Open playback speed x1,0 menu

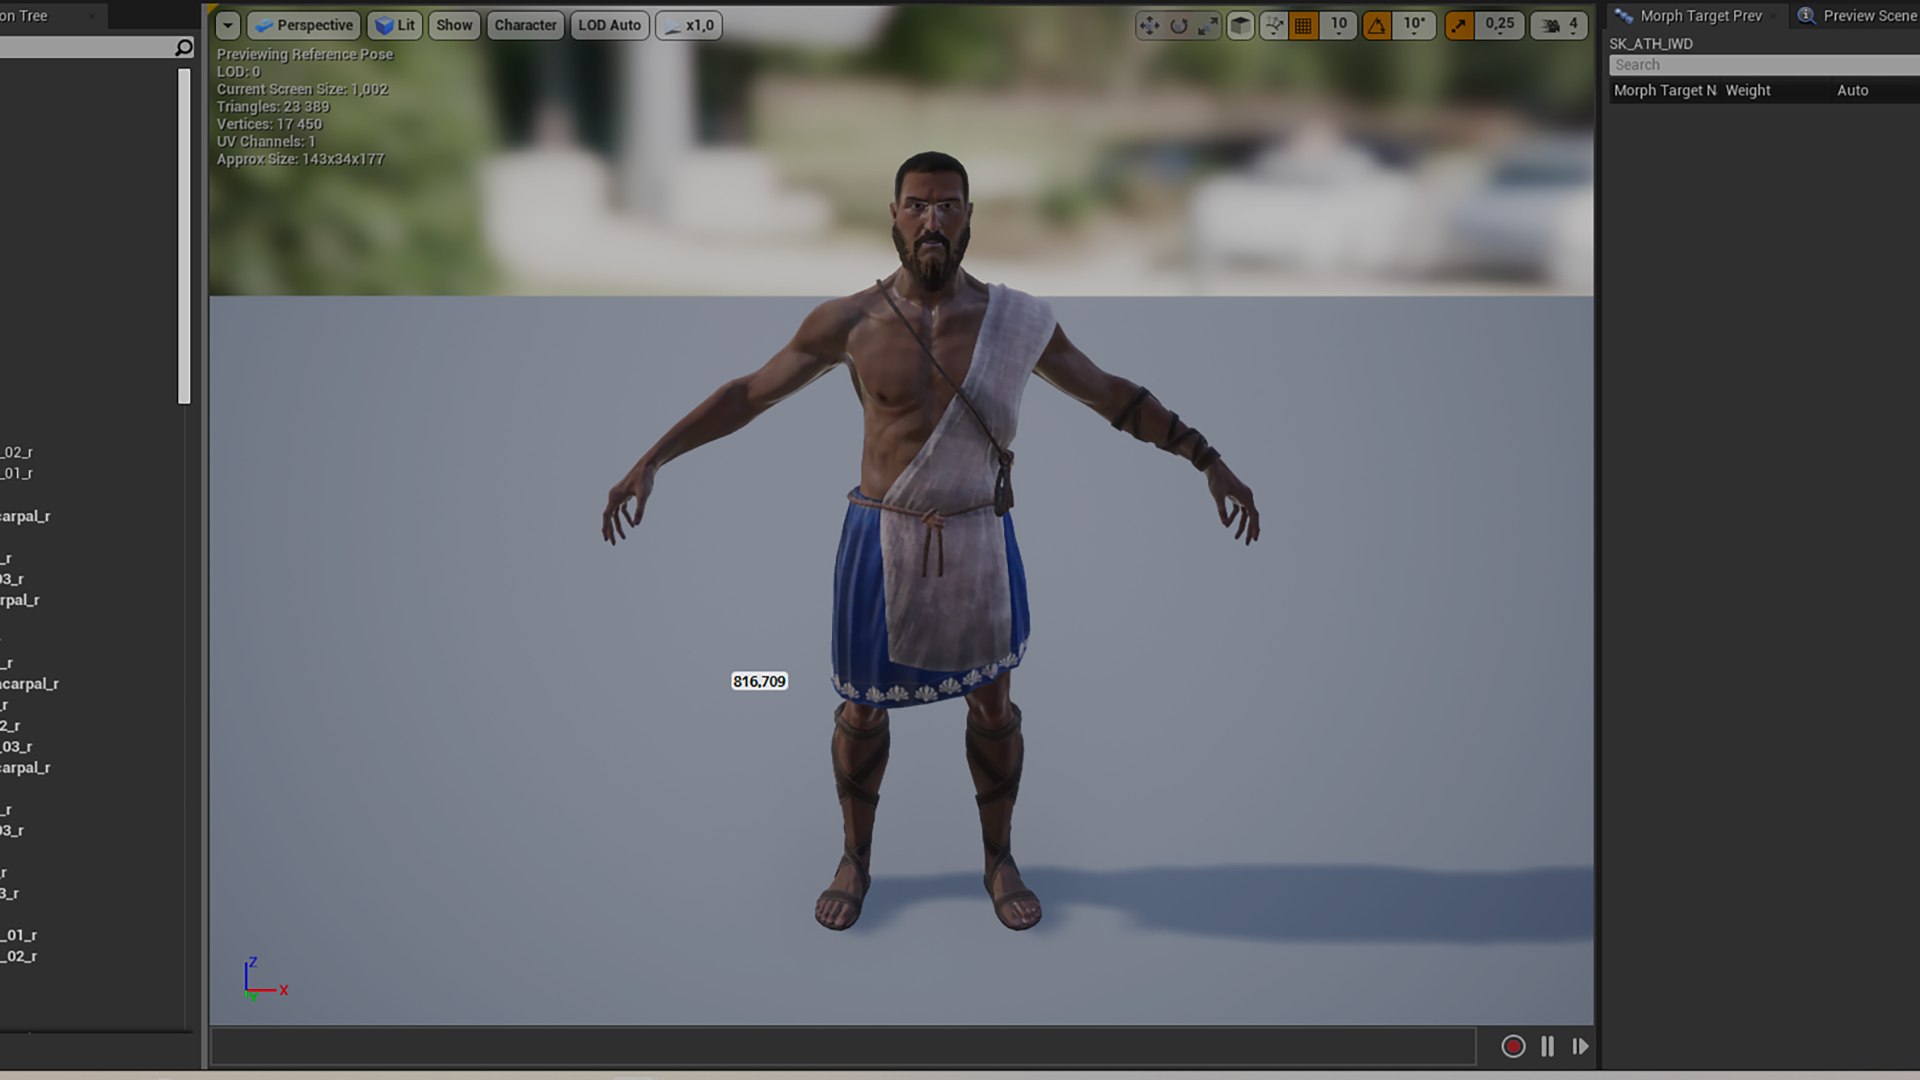(x=688, y=26)
